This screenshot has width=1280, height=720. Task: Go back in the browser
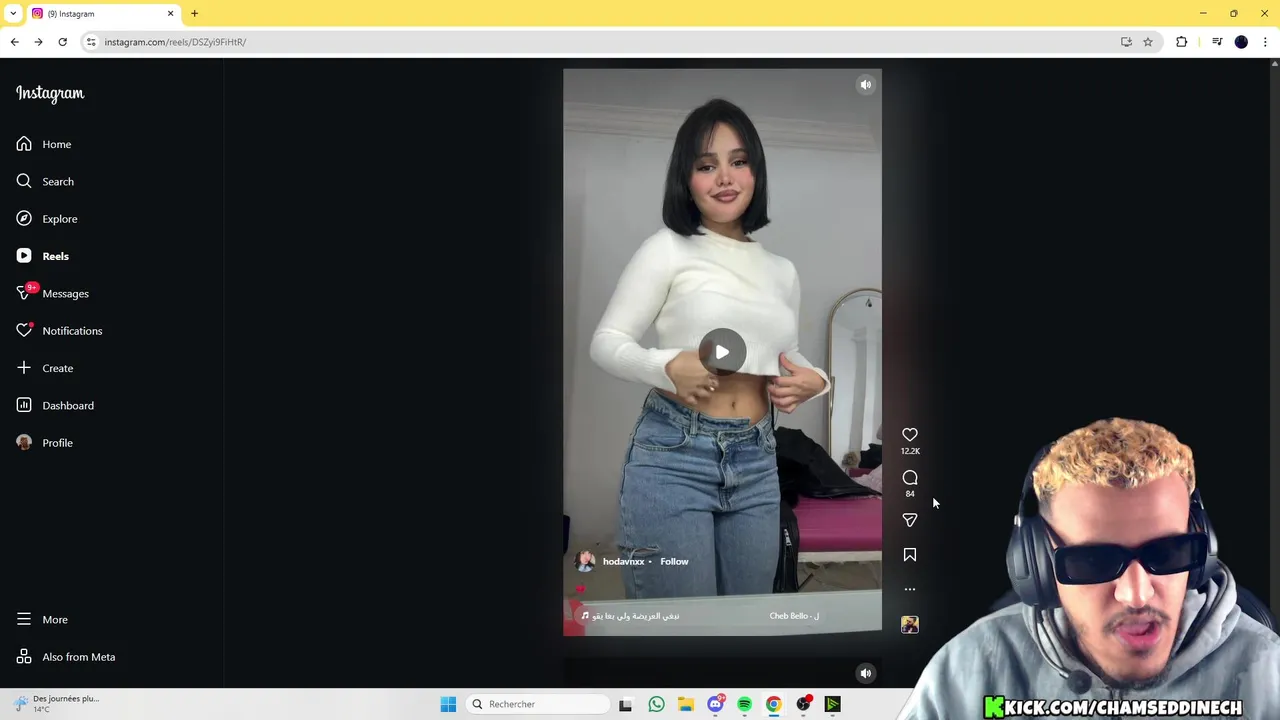coord(14,42)
